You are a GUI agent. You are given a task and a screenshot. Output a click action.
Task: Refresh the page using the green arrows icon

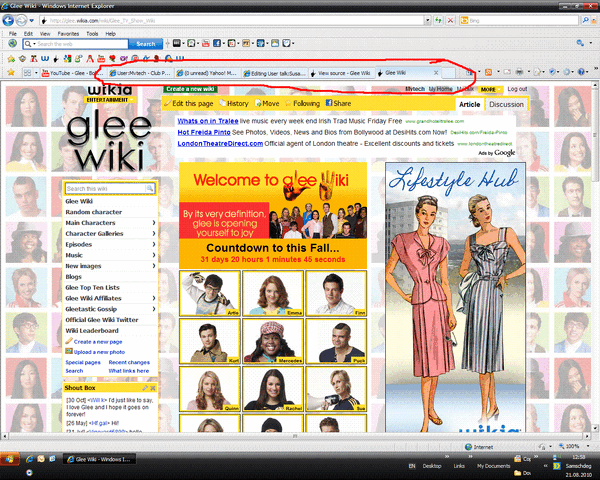click(x=439, y=20)
